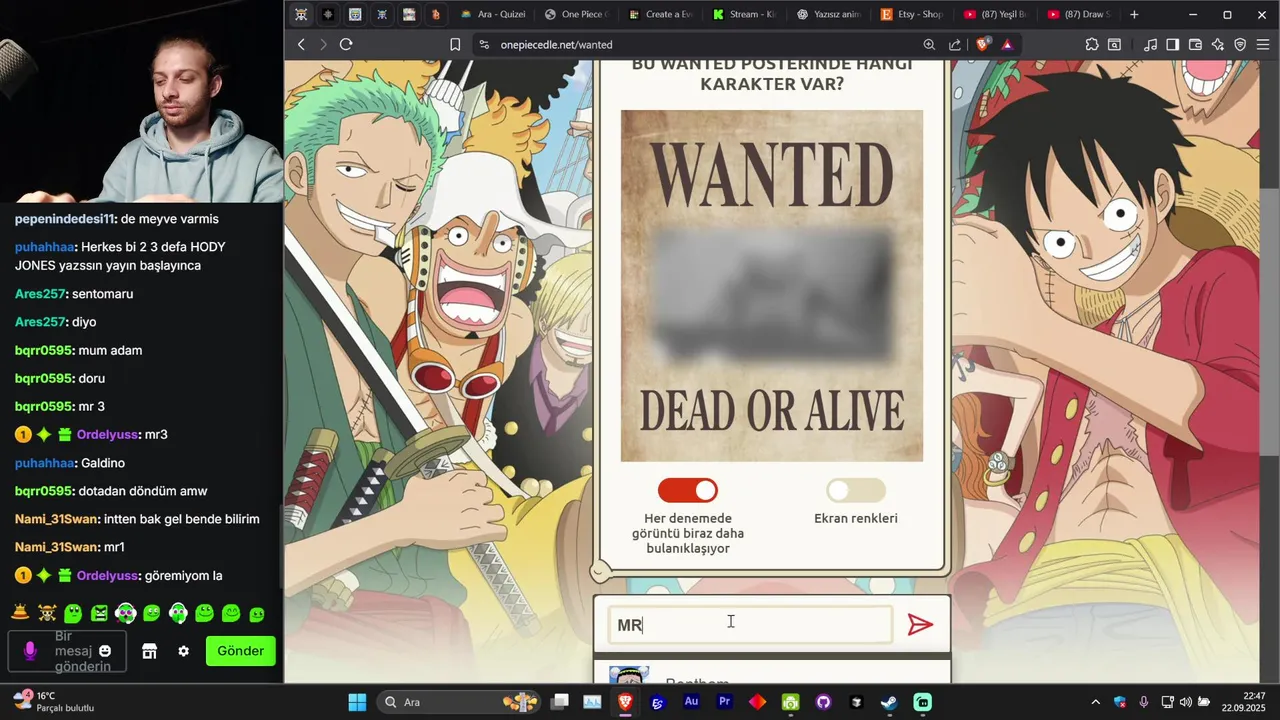
Task: Bookmark this page via the bookmark icon
Action: 455,44
